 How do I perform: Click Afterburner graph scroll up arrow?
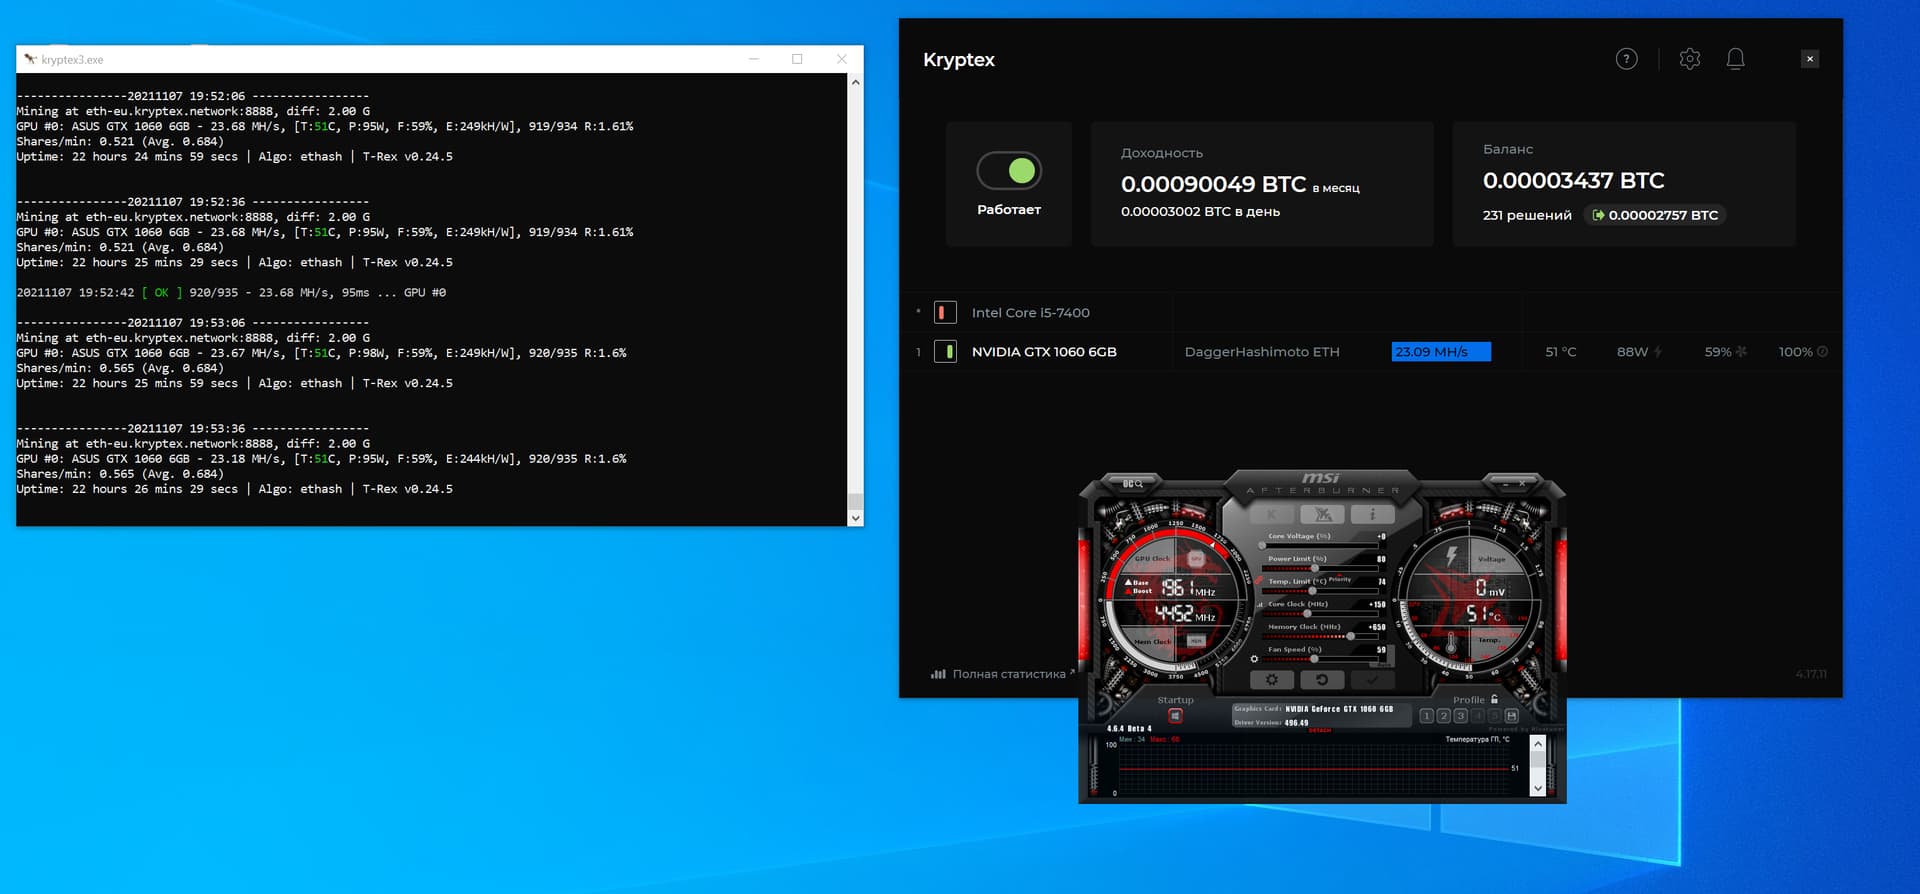pyautogui.click(x=1538, y=744)
